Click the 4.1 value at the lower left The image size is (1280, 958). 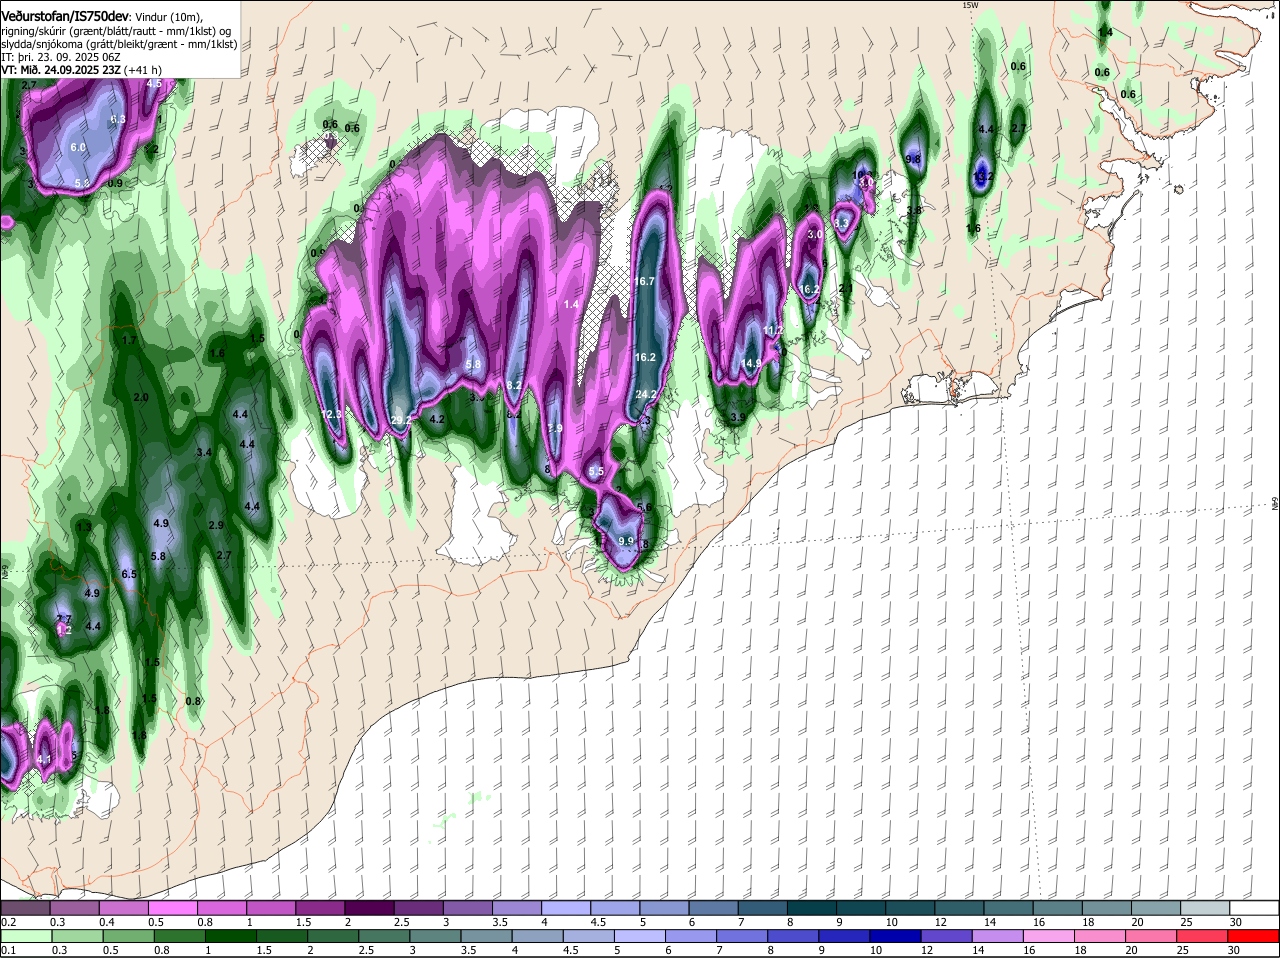pos(44,760)
